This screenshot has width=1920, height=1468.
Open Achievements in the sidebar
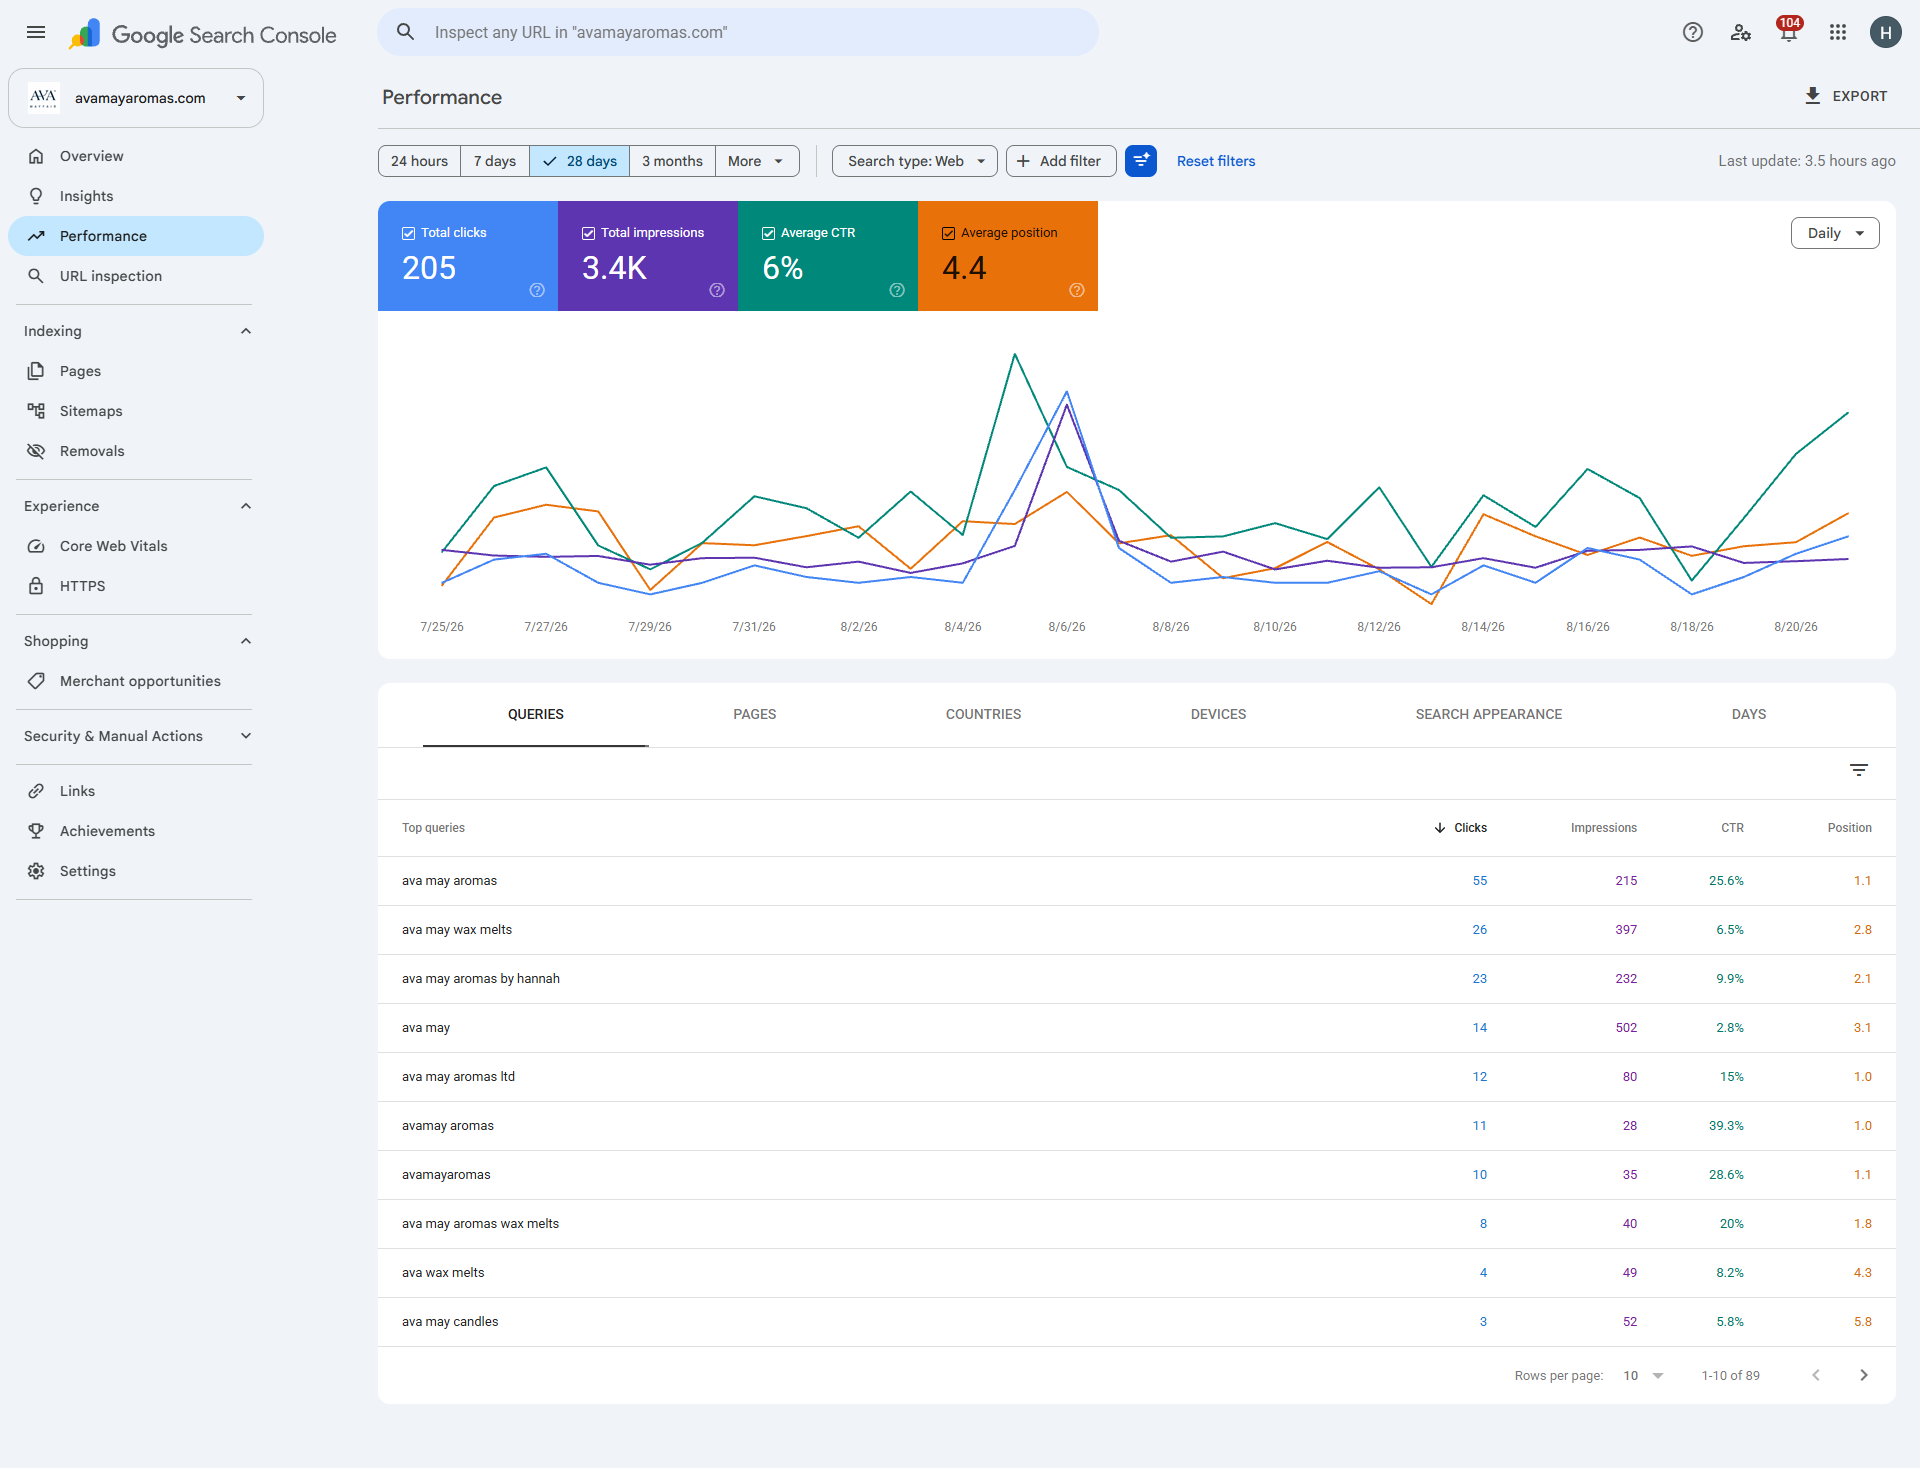[x=136, y=831]
